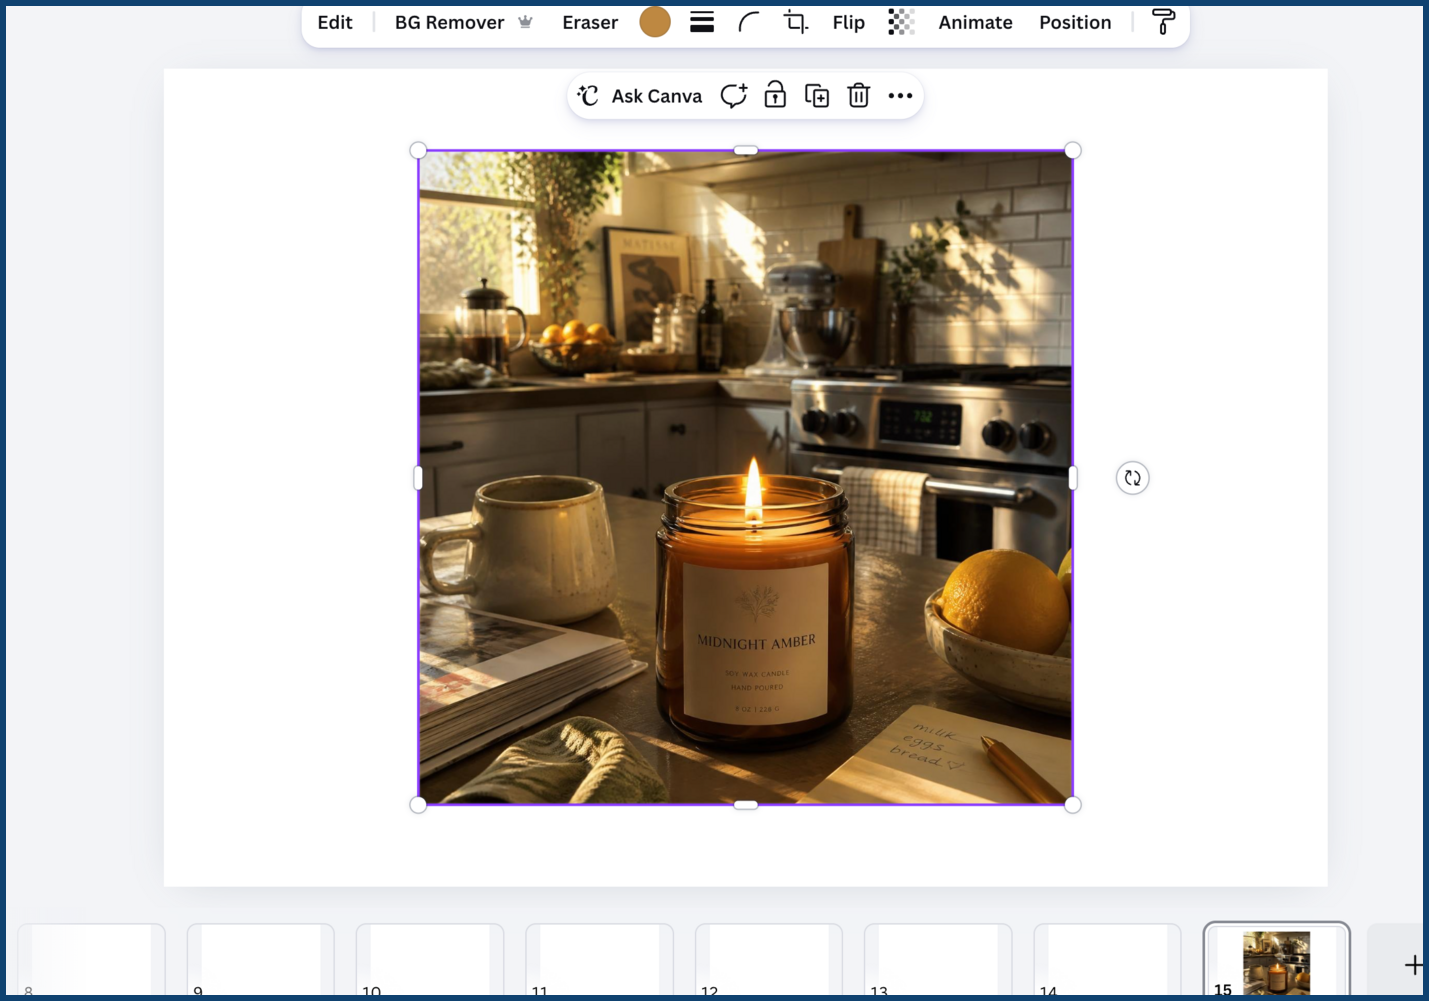Click the Edit button in toolbar

click(x=335, y=22)
